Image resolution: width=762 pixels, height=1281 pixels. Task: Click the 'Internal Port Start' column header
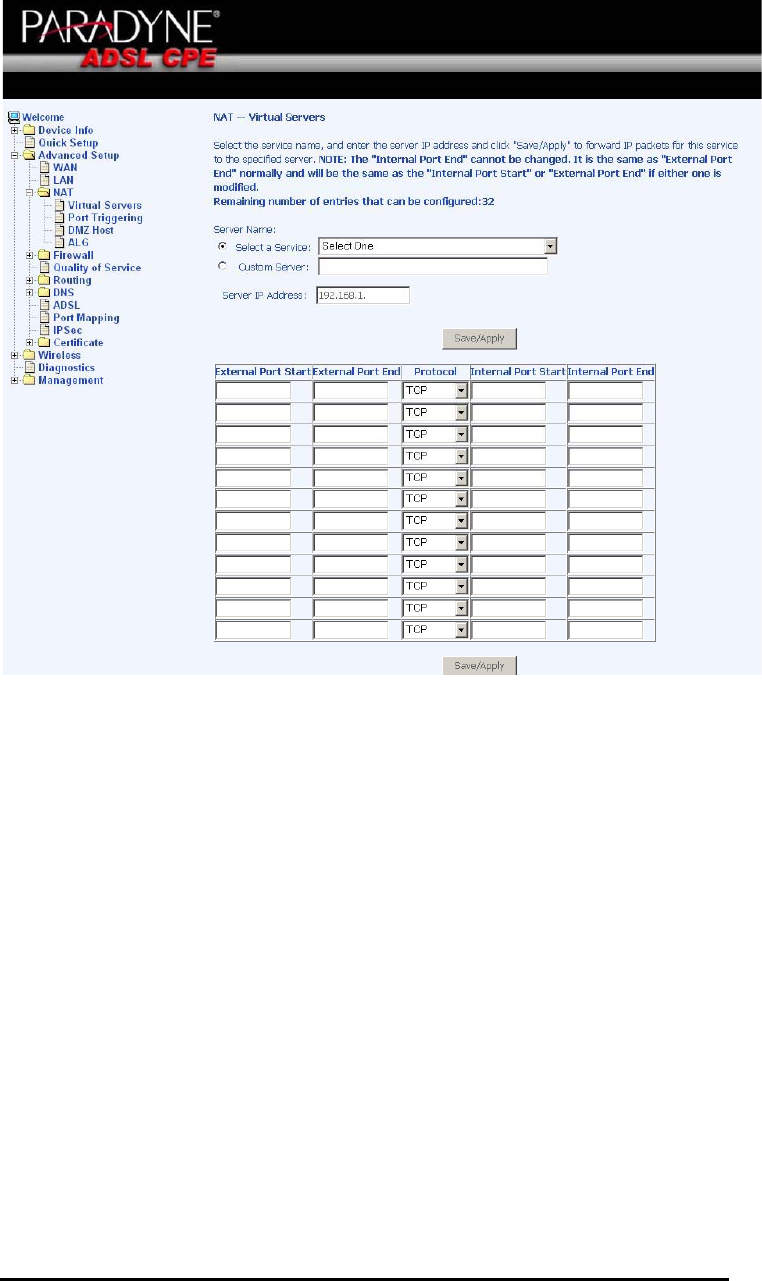click(518, 371)
